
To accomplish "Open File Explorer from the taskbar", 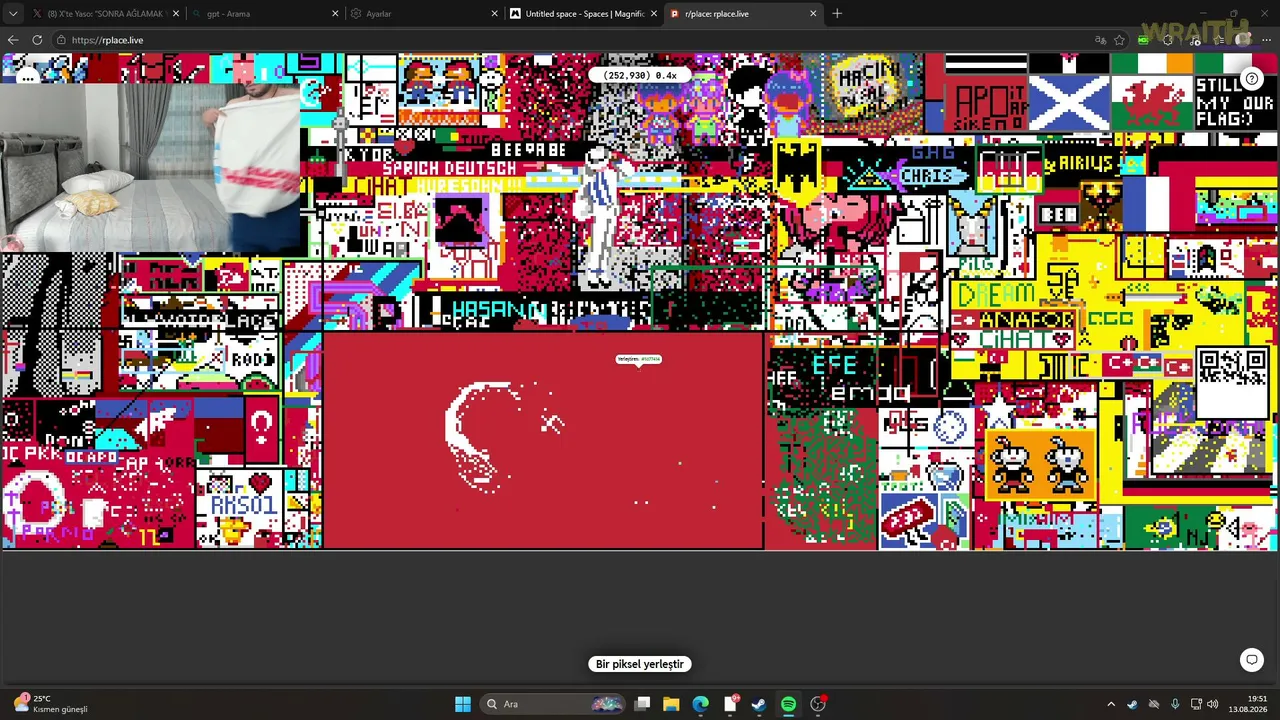I will coord(671,704).
